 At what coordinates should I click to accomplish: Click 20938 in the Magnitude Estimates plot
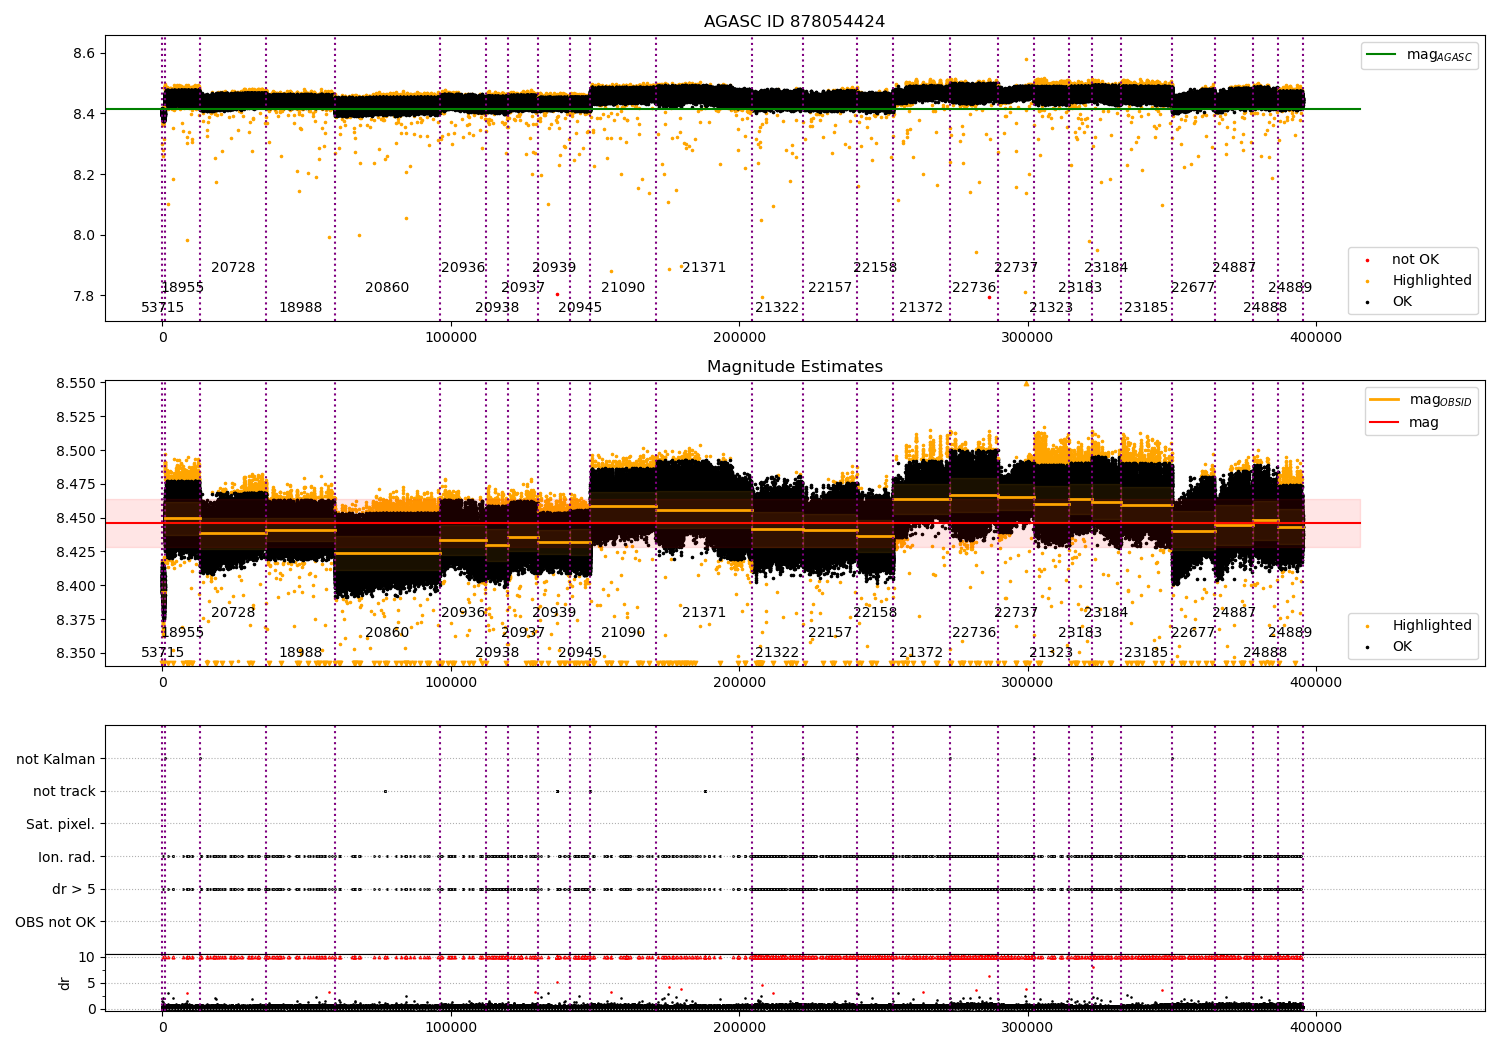497,652
